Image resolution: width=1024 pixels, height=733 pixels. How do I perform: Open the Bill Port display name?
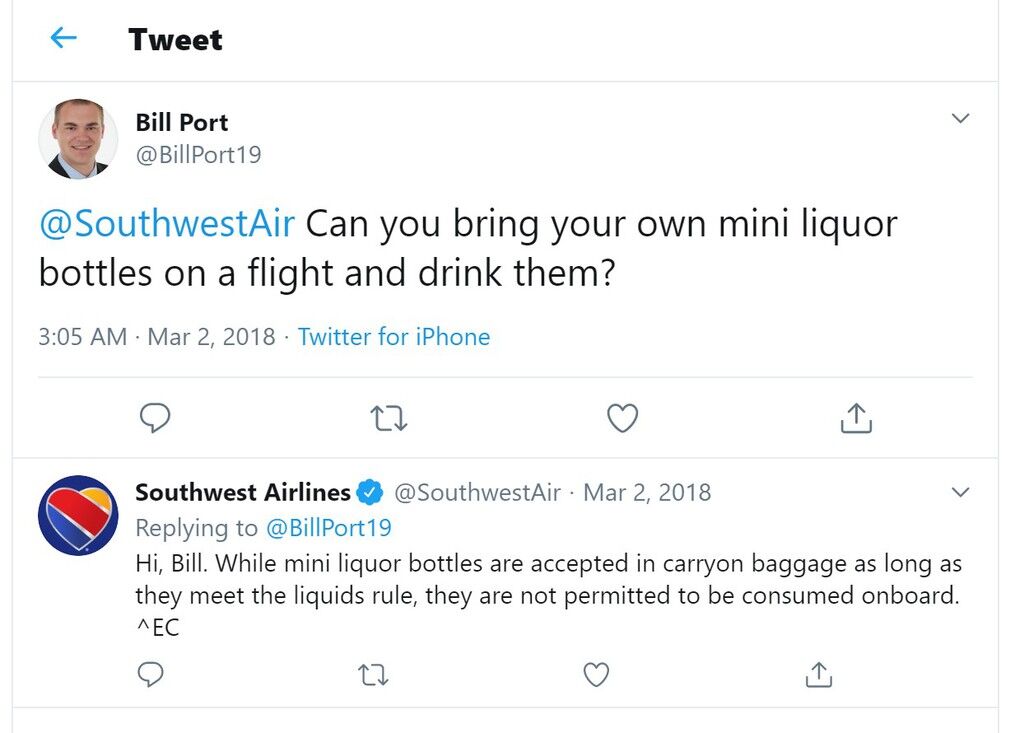click(x=182, y=122)
